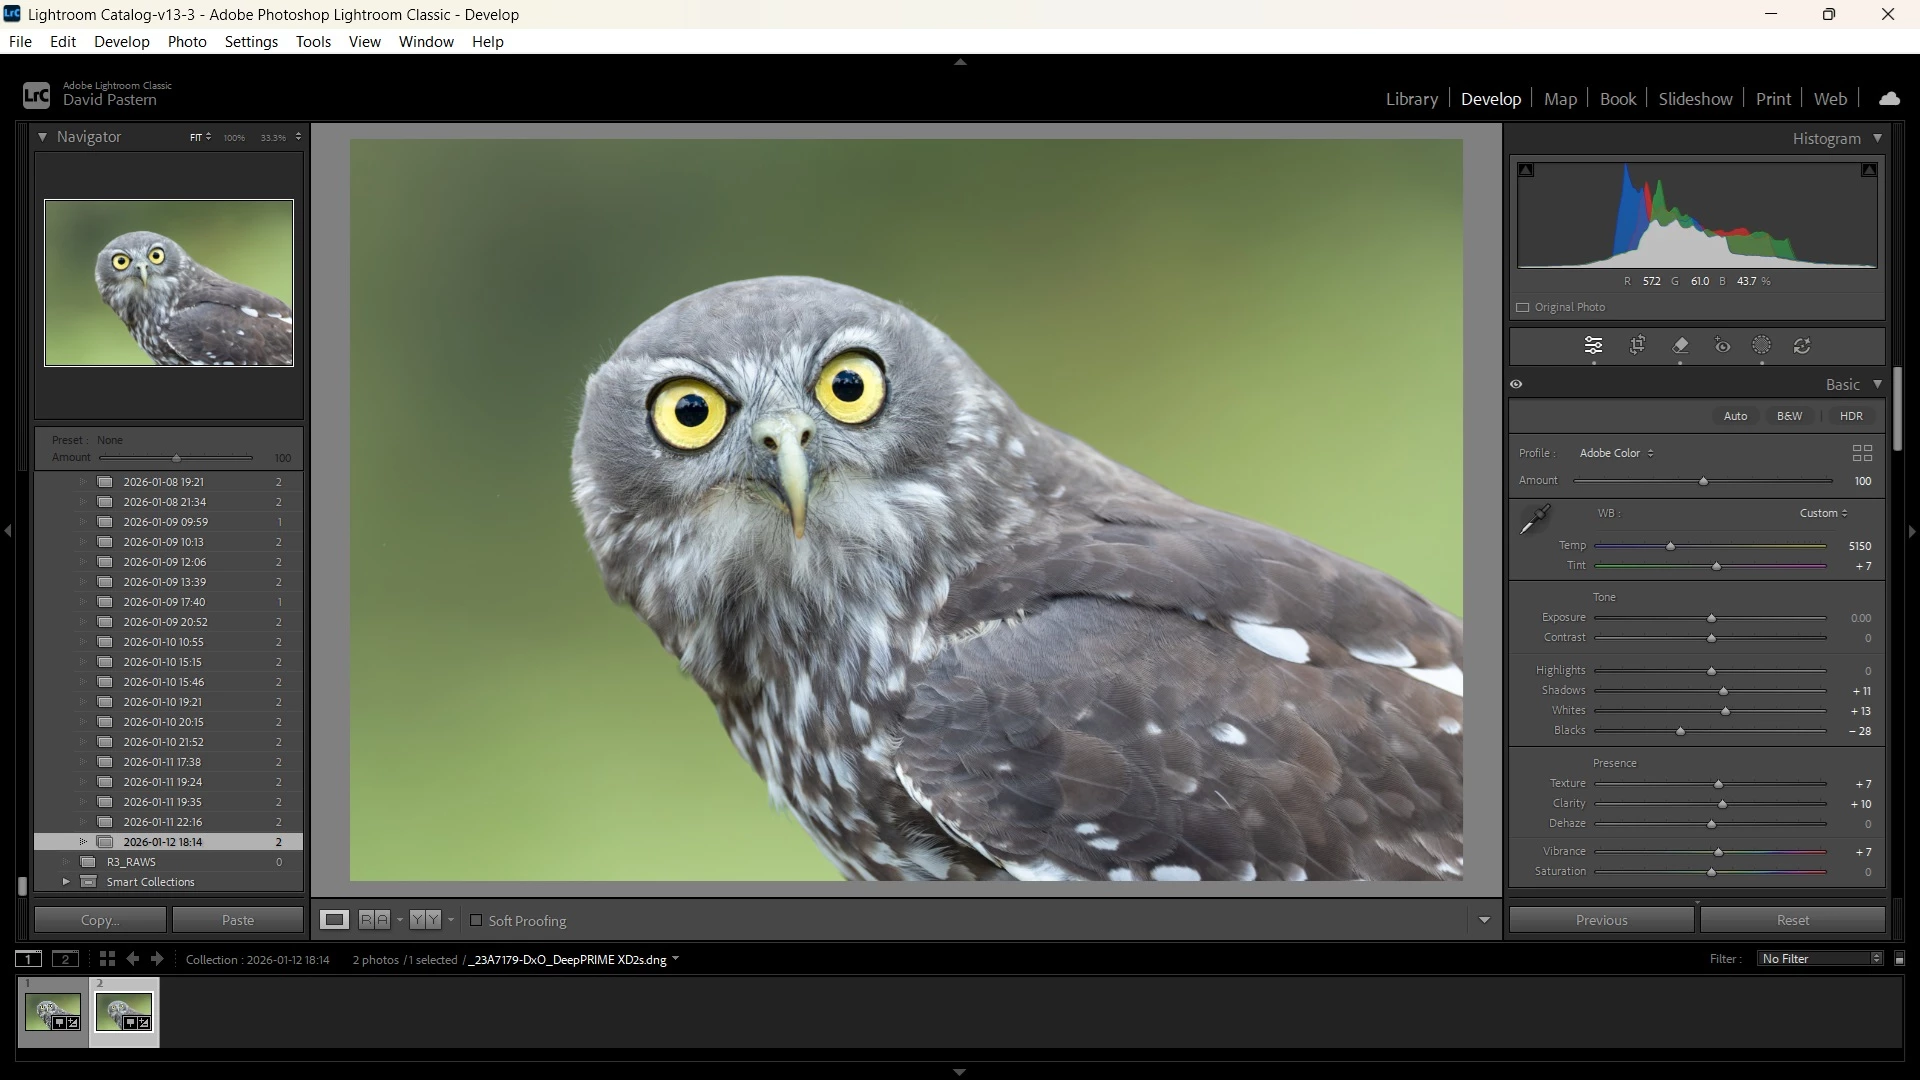This screenshot has width=1920, height=1080.
Task: Open the Settings menu
Action: tap(251, 42)
